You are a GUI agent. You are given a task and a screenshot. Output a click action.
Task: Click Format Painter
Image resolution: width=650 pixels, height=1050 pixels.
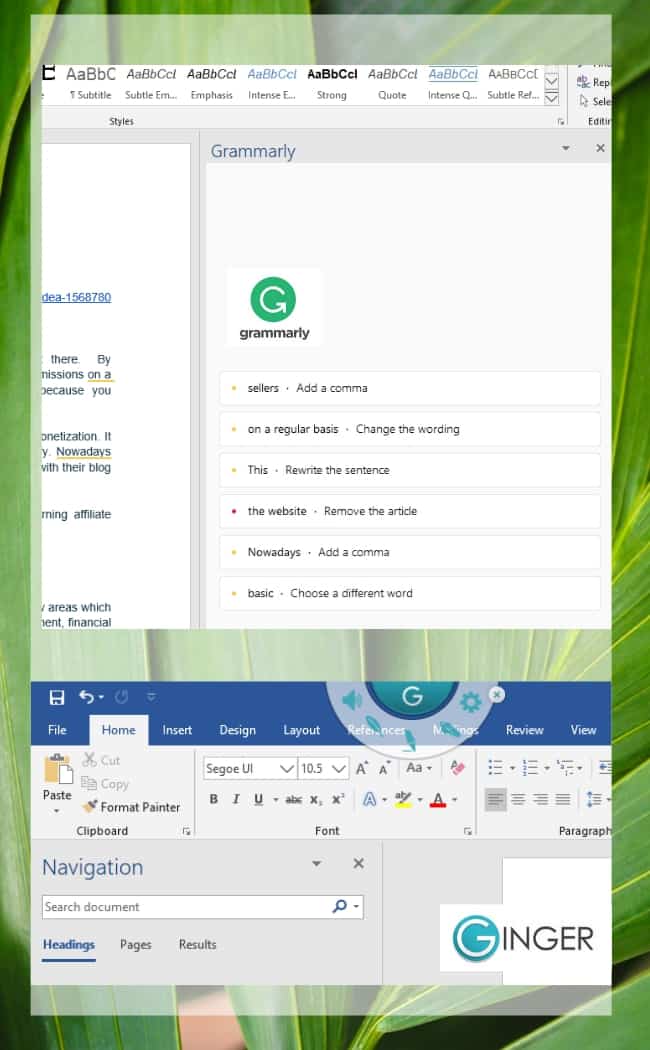131,807
